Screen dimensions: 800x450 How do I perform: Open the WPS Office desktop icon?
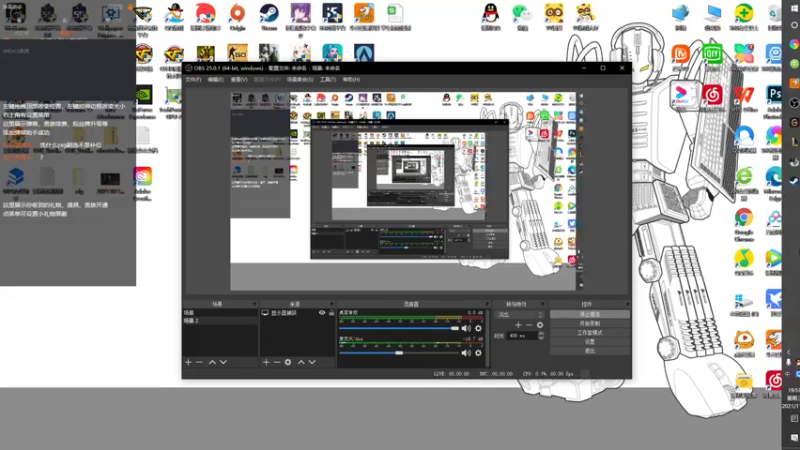tap(744, 97)
